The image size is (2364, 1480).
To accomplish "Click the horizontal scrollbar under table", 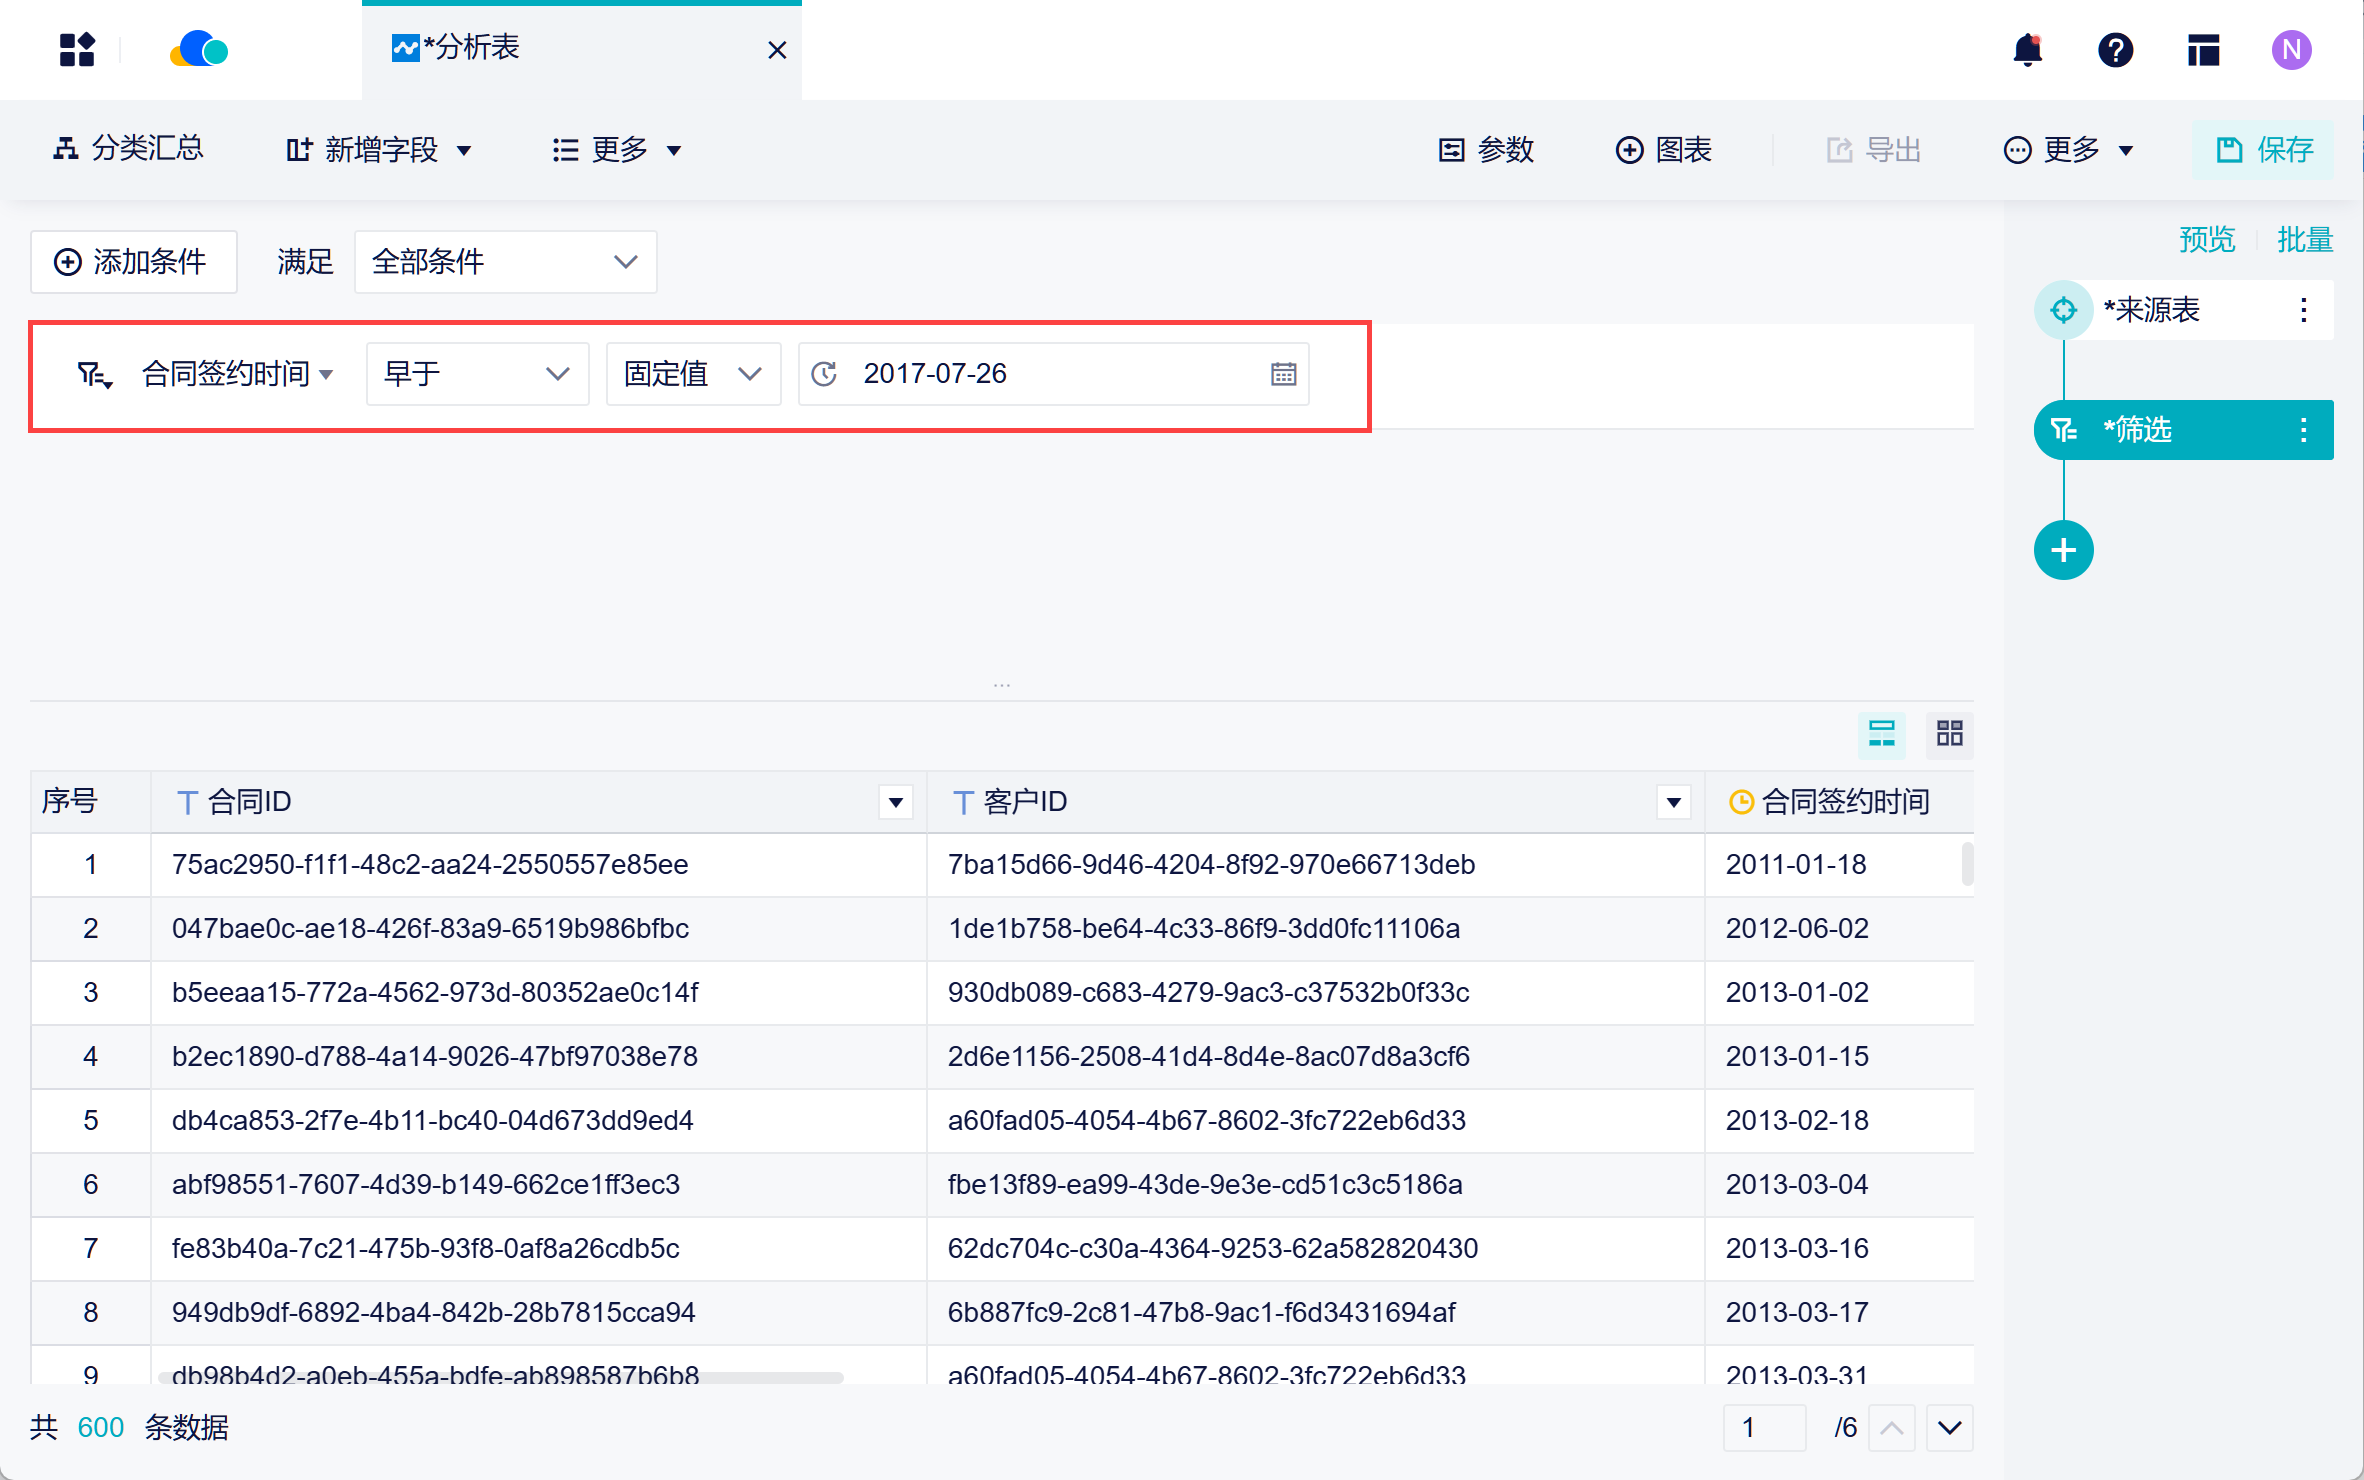I will pyautogui.click(x=500, y=1377).
